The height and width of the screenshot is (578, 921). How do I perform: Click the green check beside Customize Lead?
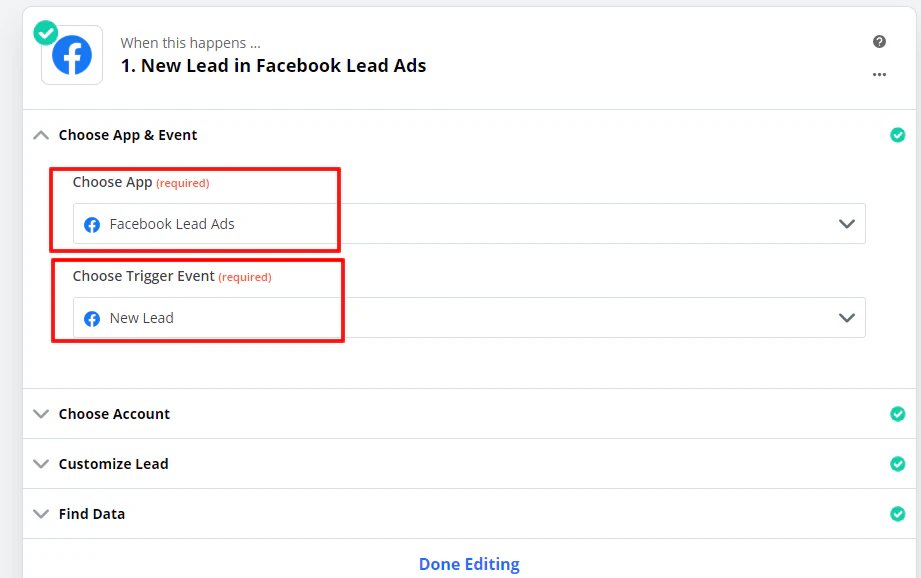coord(897,463)
